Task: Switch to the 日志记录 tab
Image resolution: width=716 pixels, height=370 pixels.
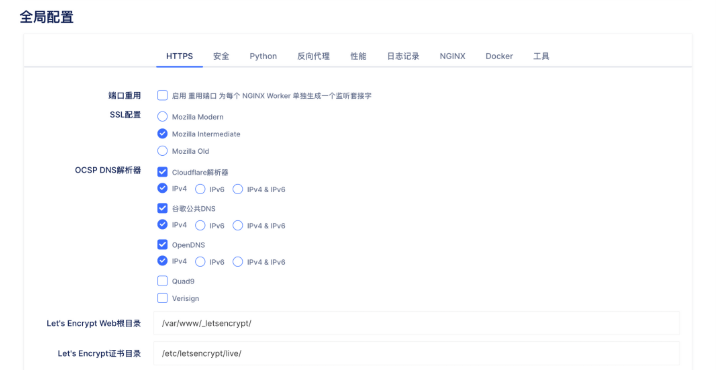Action: click(x=403, y=56)
